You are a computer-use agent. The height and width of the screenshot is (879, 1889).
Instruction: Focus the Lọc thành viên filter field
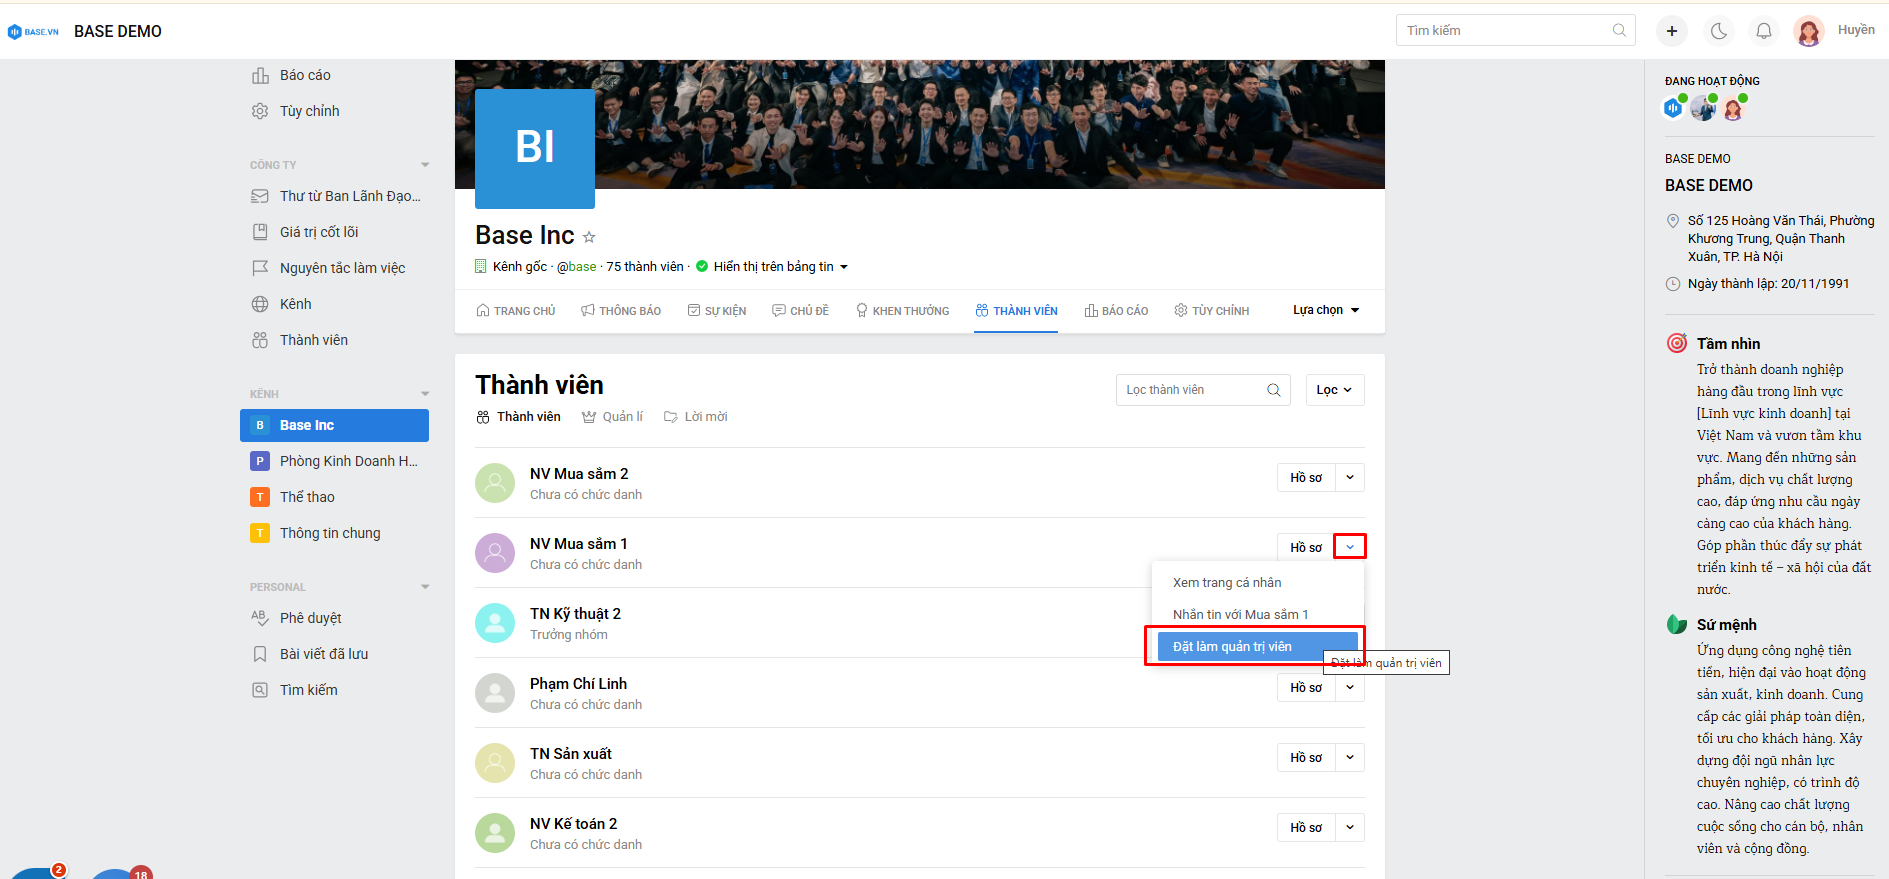click(x=1203, y=390)
